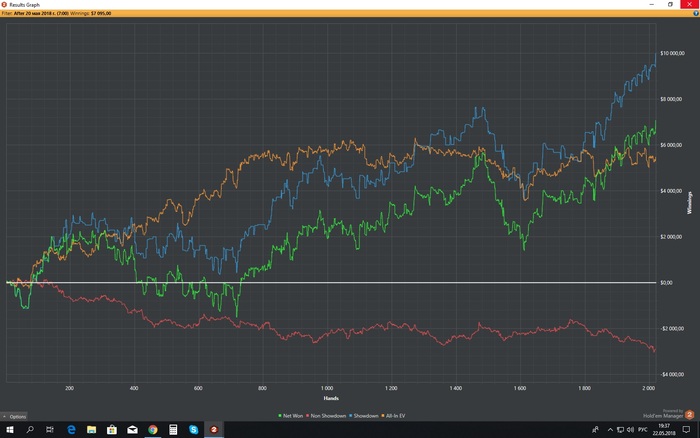The height and width of the screenshot is (438, 700).
Task: Expand the Options panel
Action: (x=14, y=416)
